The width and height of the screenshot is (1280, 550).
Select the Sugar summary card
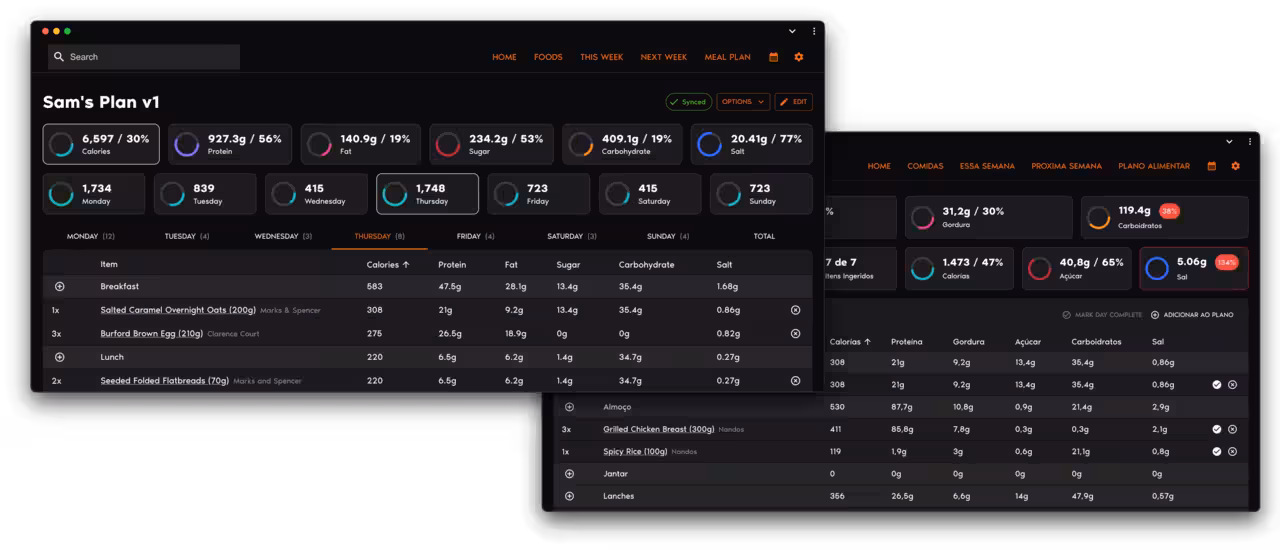pyautogui.click(x=491, y=144)
